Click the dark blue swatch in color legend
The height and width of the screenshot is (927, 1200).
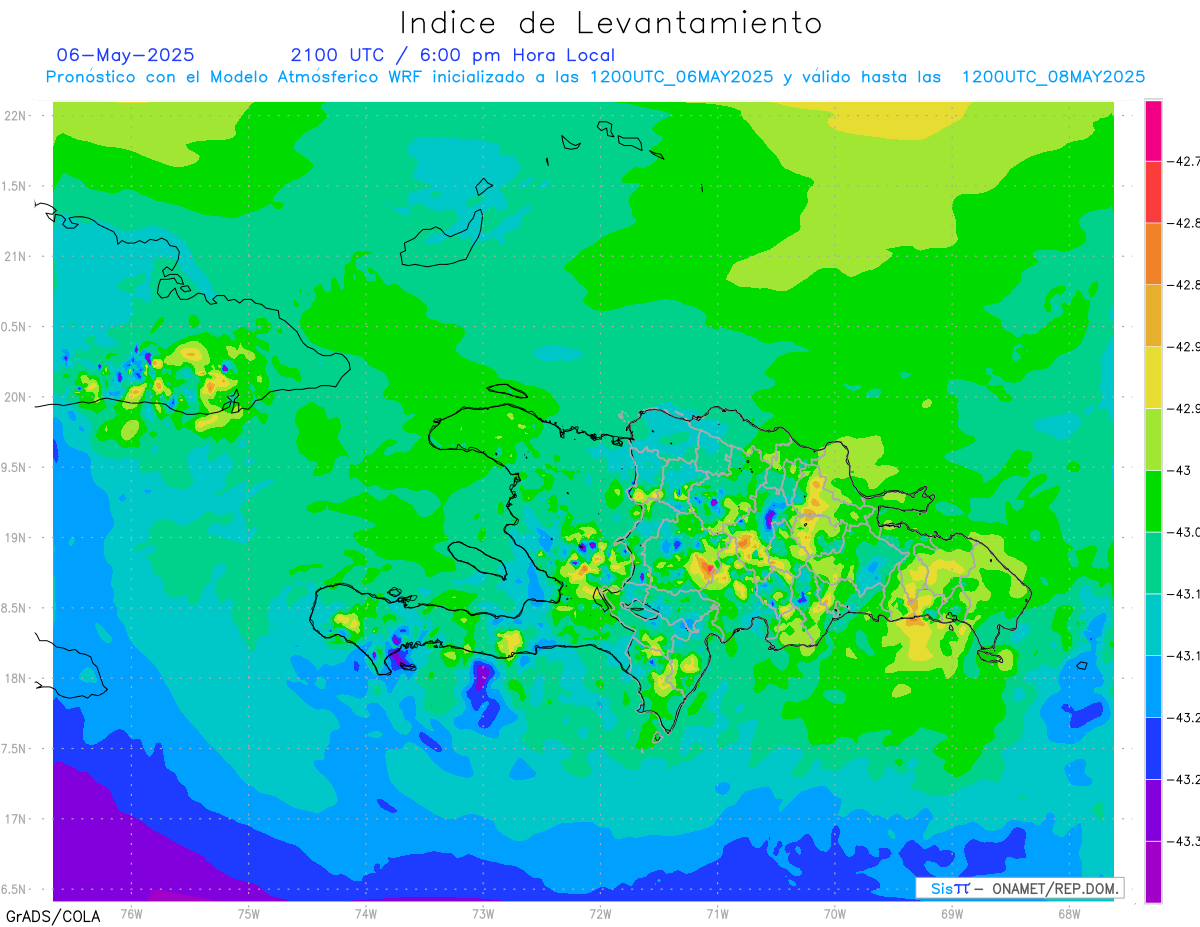1153,748
